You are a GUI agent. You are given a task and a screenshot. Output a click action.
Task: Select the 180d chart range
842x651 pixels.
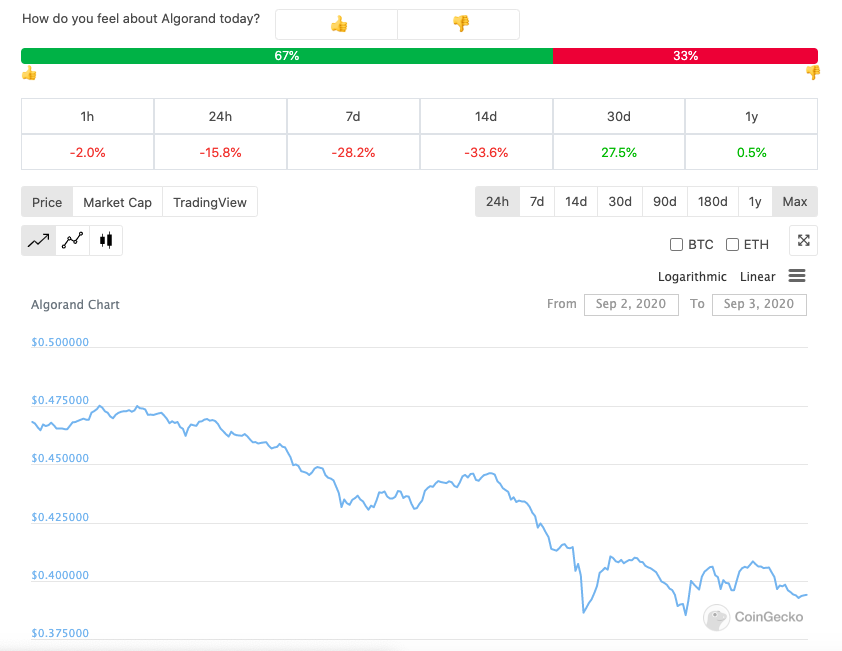(713, 201)
